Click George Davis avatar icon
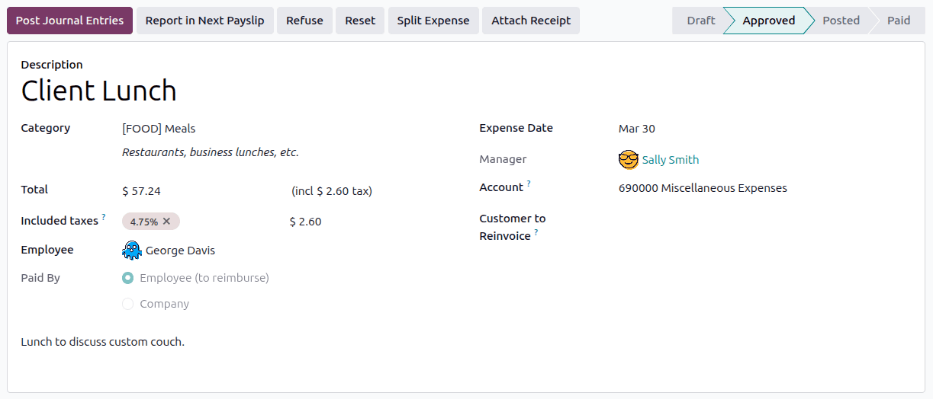 coord(132,250)
